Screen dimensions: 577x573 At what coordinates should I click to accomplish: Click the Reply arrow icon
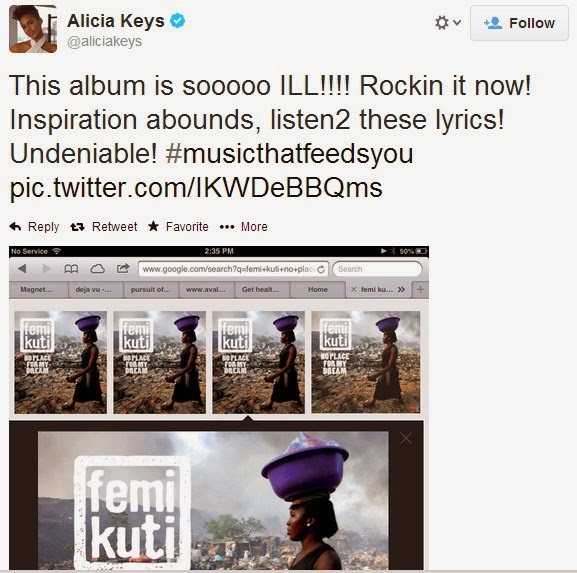[15, 227]
